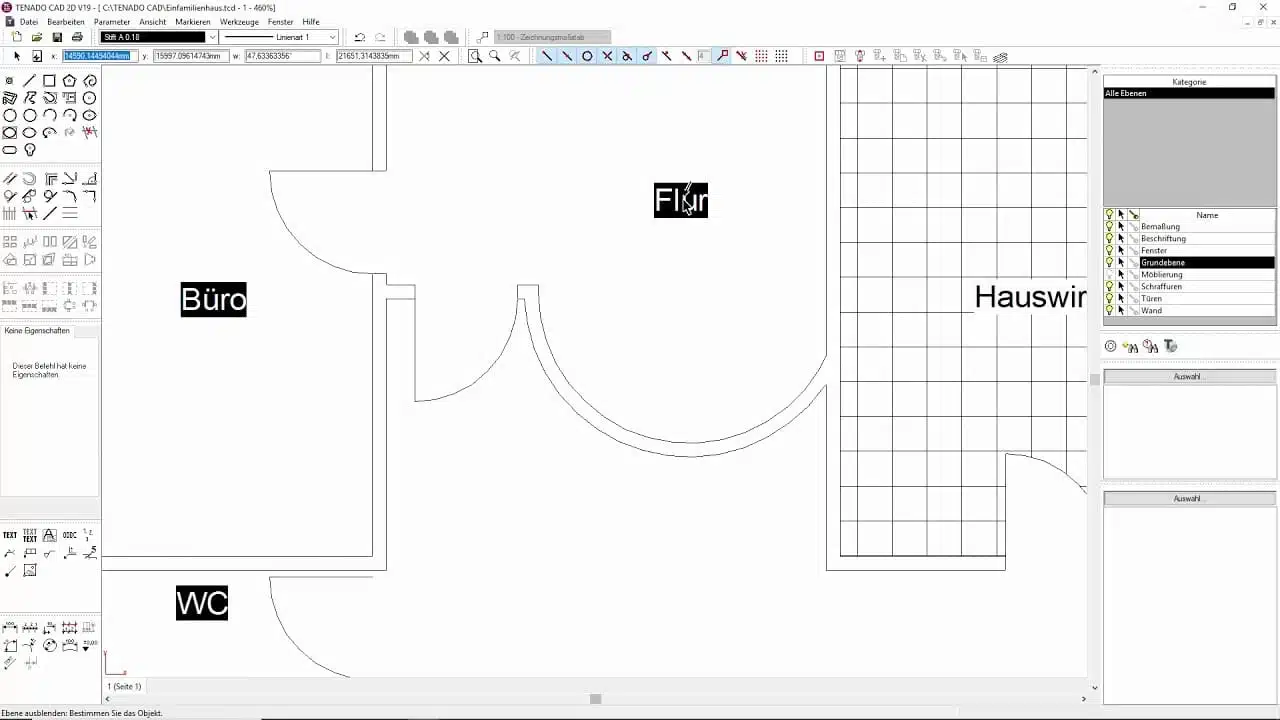Select the rounded slot shape tool
Image resolution: width=1280 pixels, height=720 pixels.
[9, 150]
